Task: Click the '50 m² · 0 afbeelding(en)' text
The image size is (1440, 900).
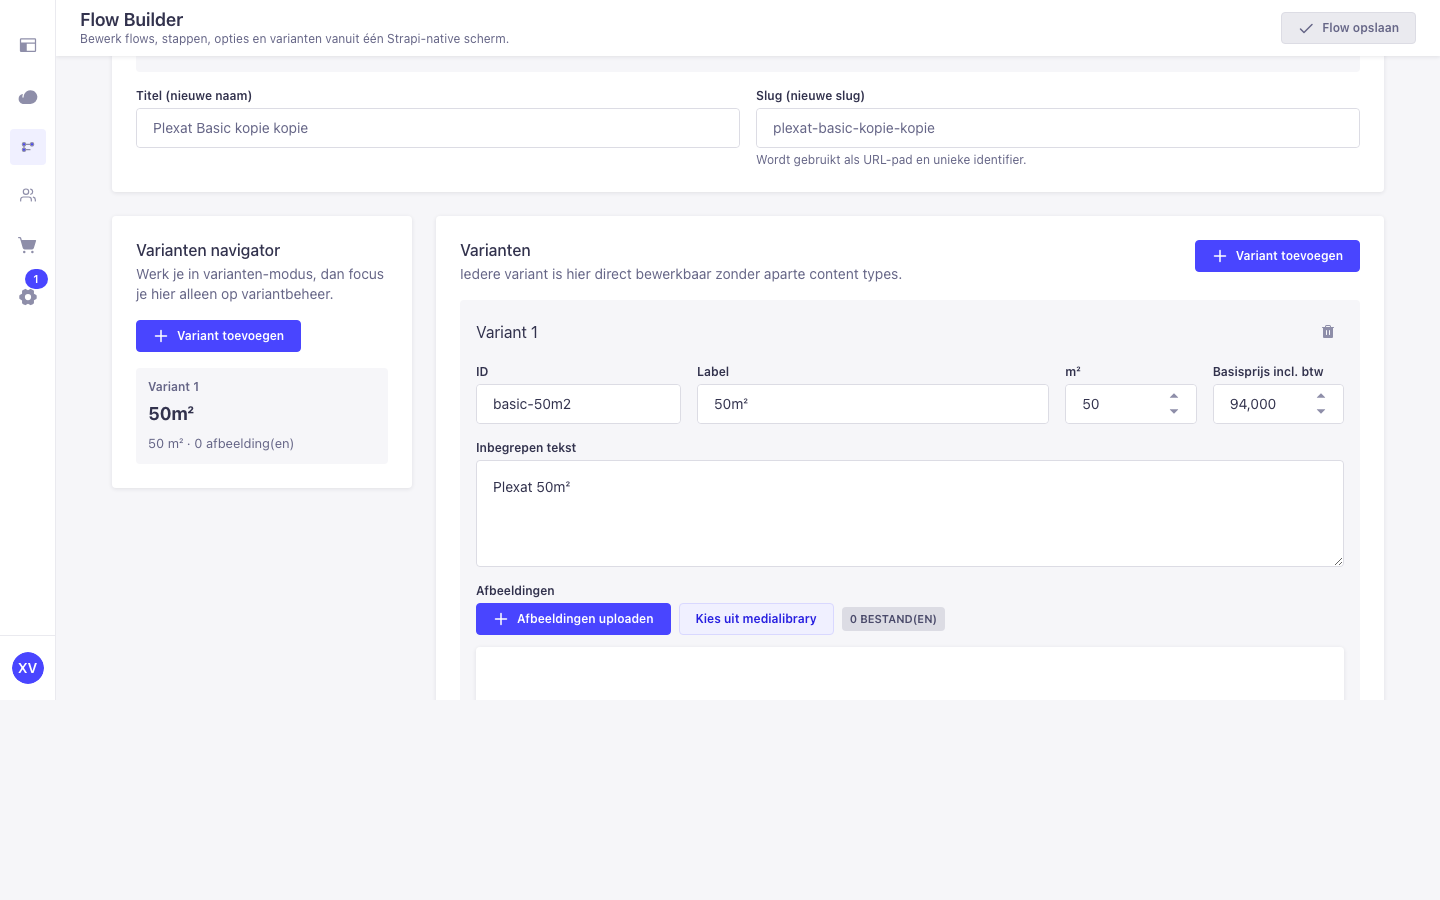Action: (x=221, y=444)
